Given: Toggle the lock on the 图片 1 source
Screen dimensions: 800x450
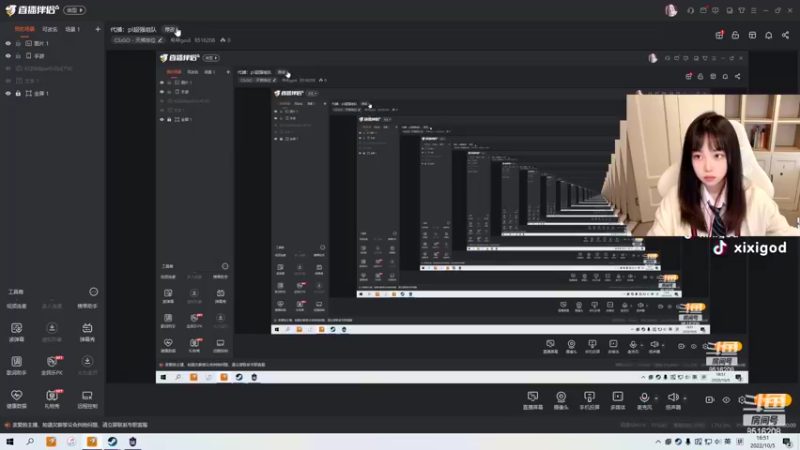Looking at the screenshot, I should (18, 43).
